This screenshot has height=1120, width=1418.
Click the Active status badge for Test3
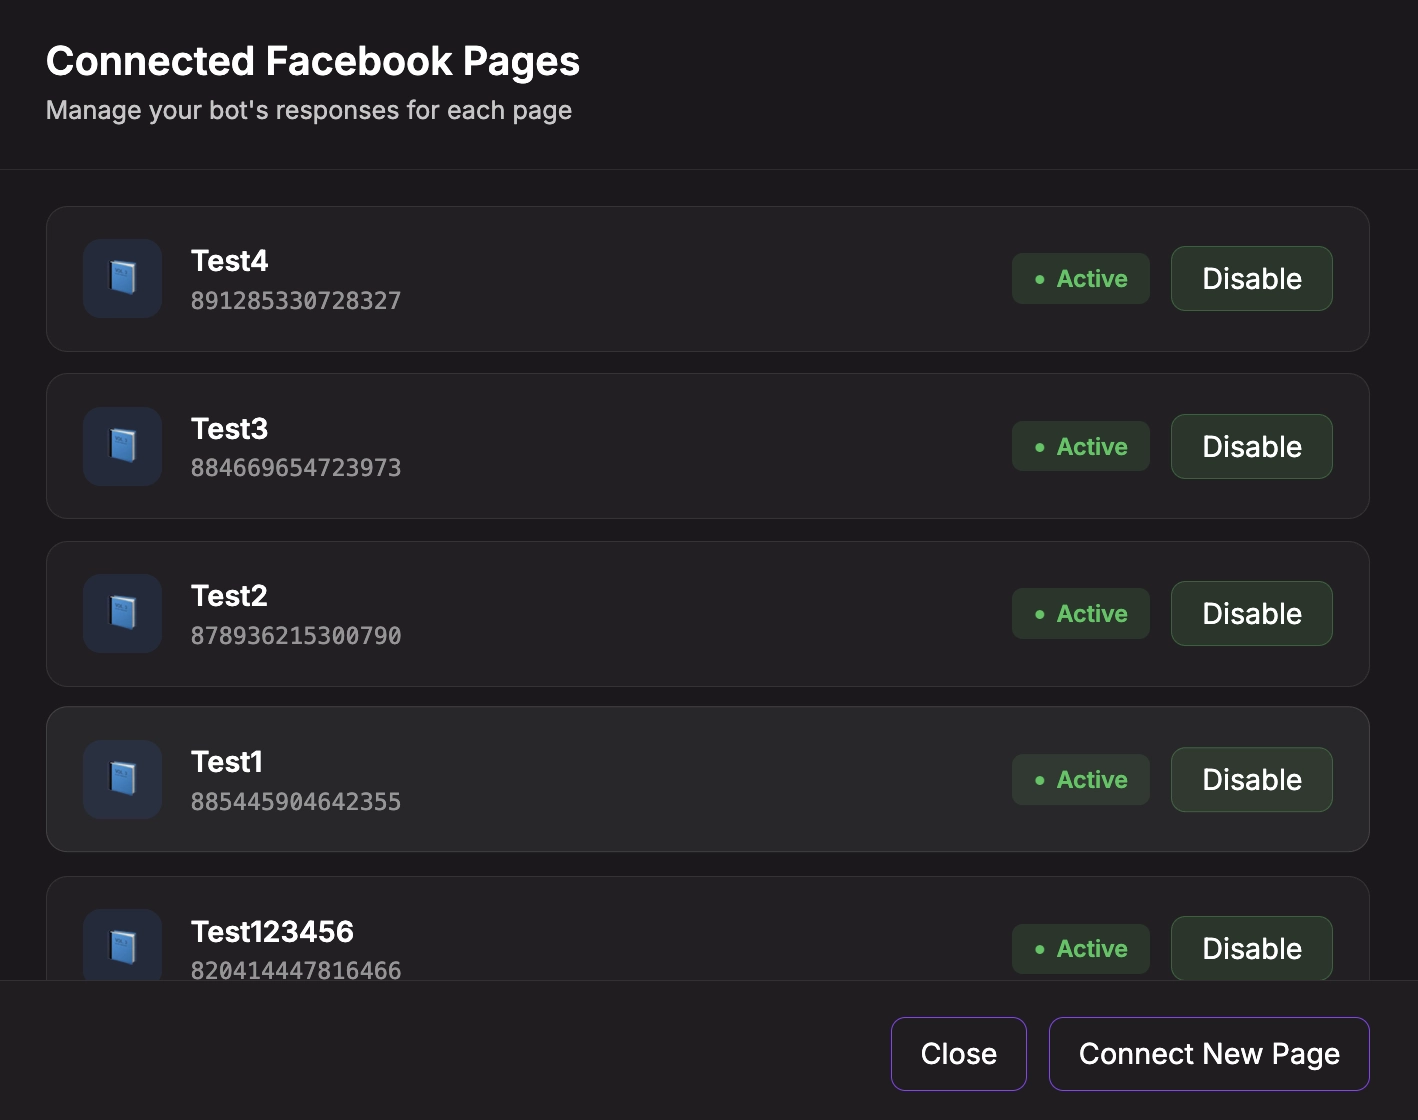(1080, 447)
